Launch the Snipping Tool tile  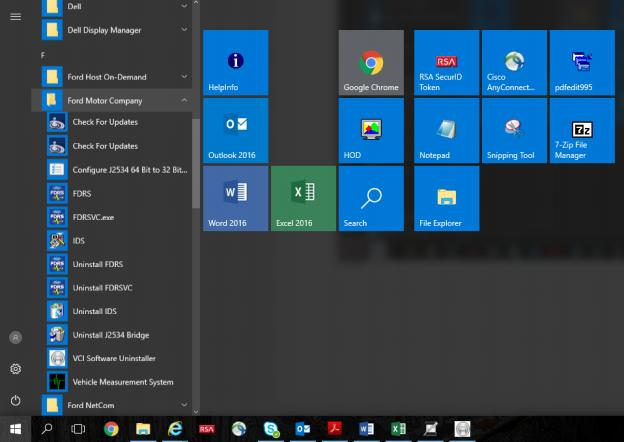tap(514, 131)
